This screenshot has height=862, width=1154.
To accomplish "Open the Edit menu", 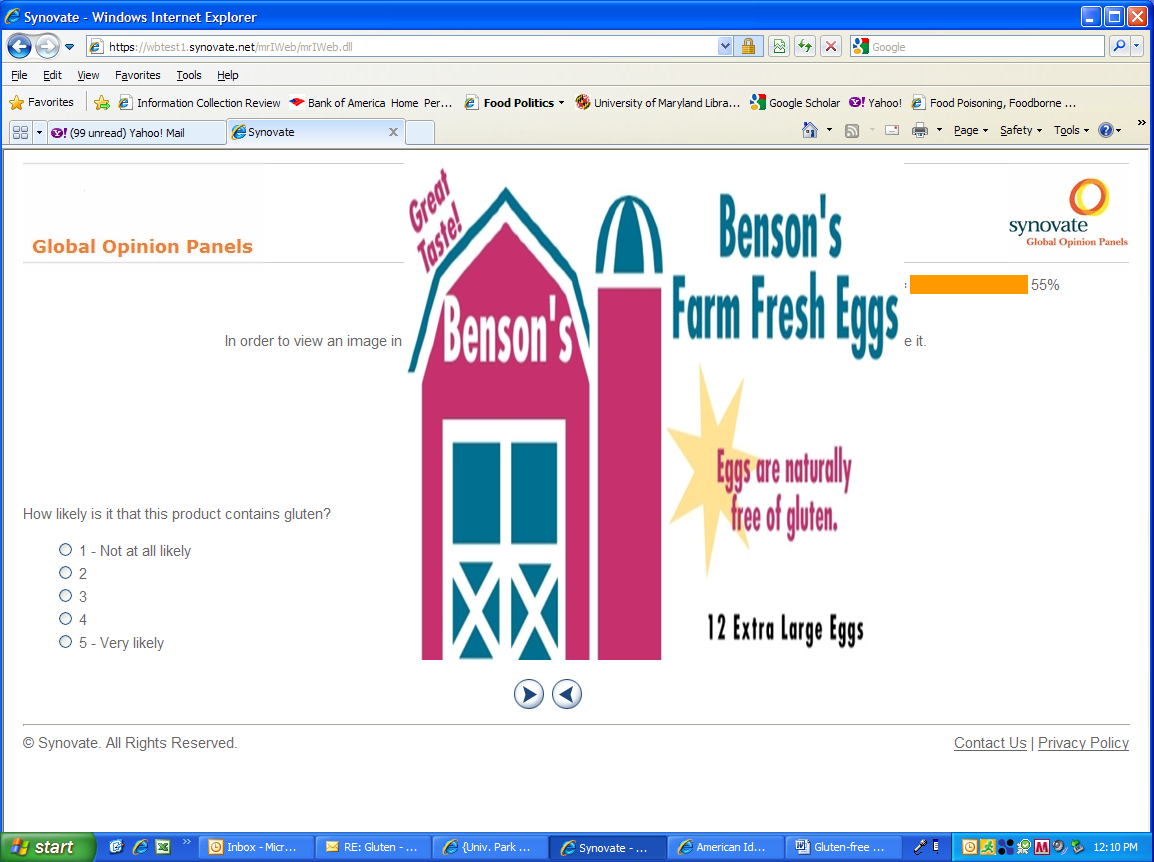I will (52, 75).
